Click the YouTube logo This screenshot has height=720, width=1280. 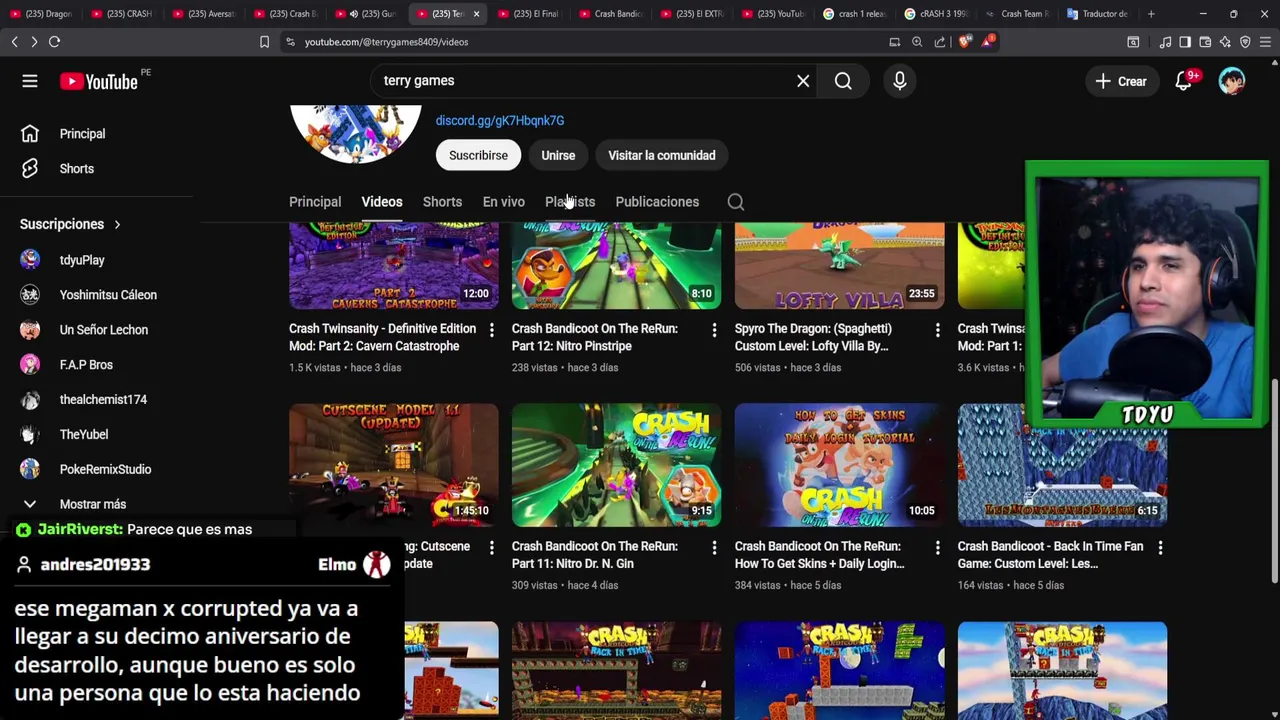(98, 81)
